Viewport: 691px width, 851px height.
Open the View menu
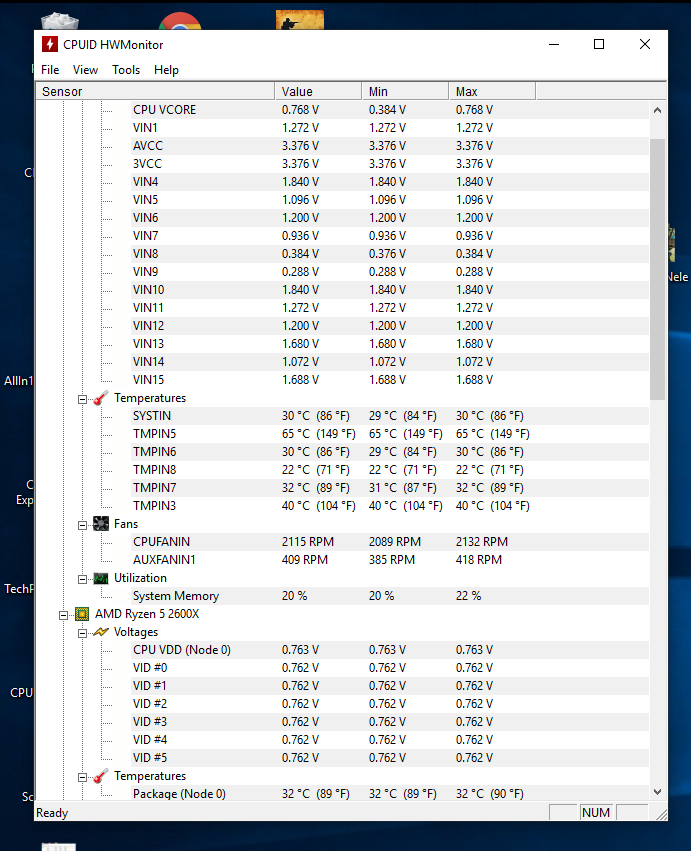click(x=85, y=70)
